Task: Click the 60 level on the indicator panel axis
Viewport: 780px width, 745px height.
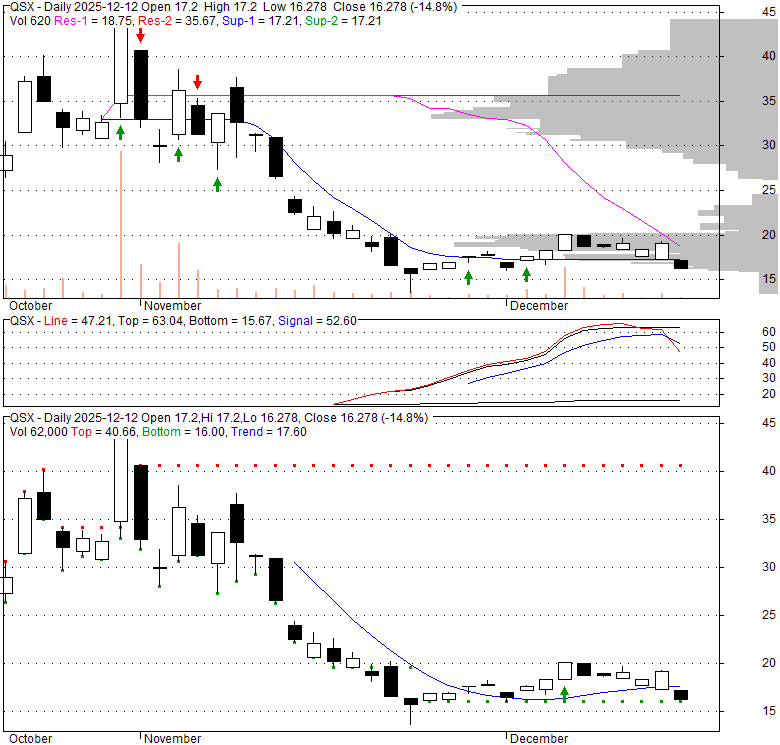Action: point(769,332)
